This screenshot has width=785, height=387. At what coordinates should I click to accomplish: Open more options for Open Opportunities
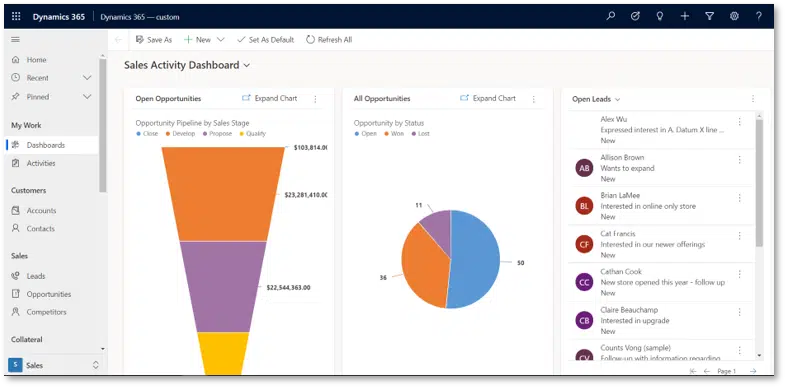tap(315, 99)
